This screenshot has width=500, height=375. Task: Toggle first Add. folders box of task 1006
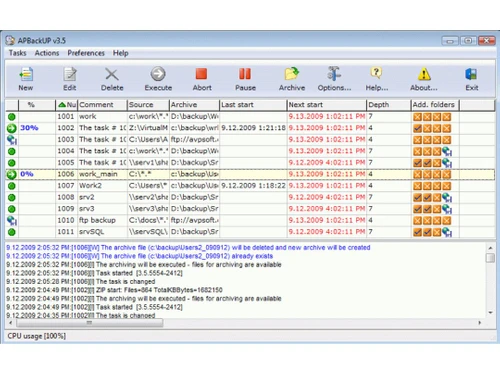pos(417,174)
